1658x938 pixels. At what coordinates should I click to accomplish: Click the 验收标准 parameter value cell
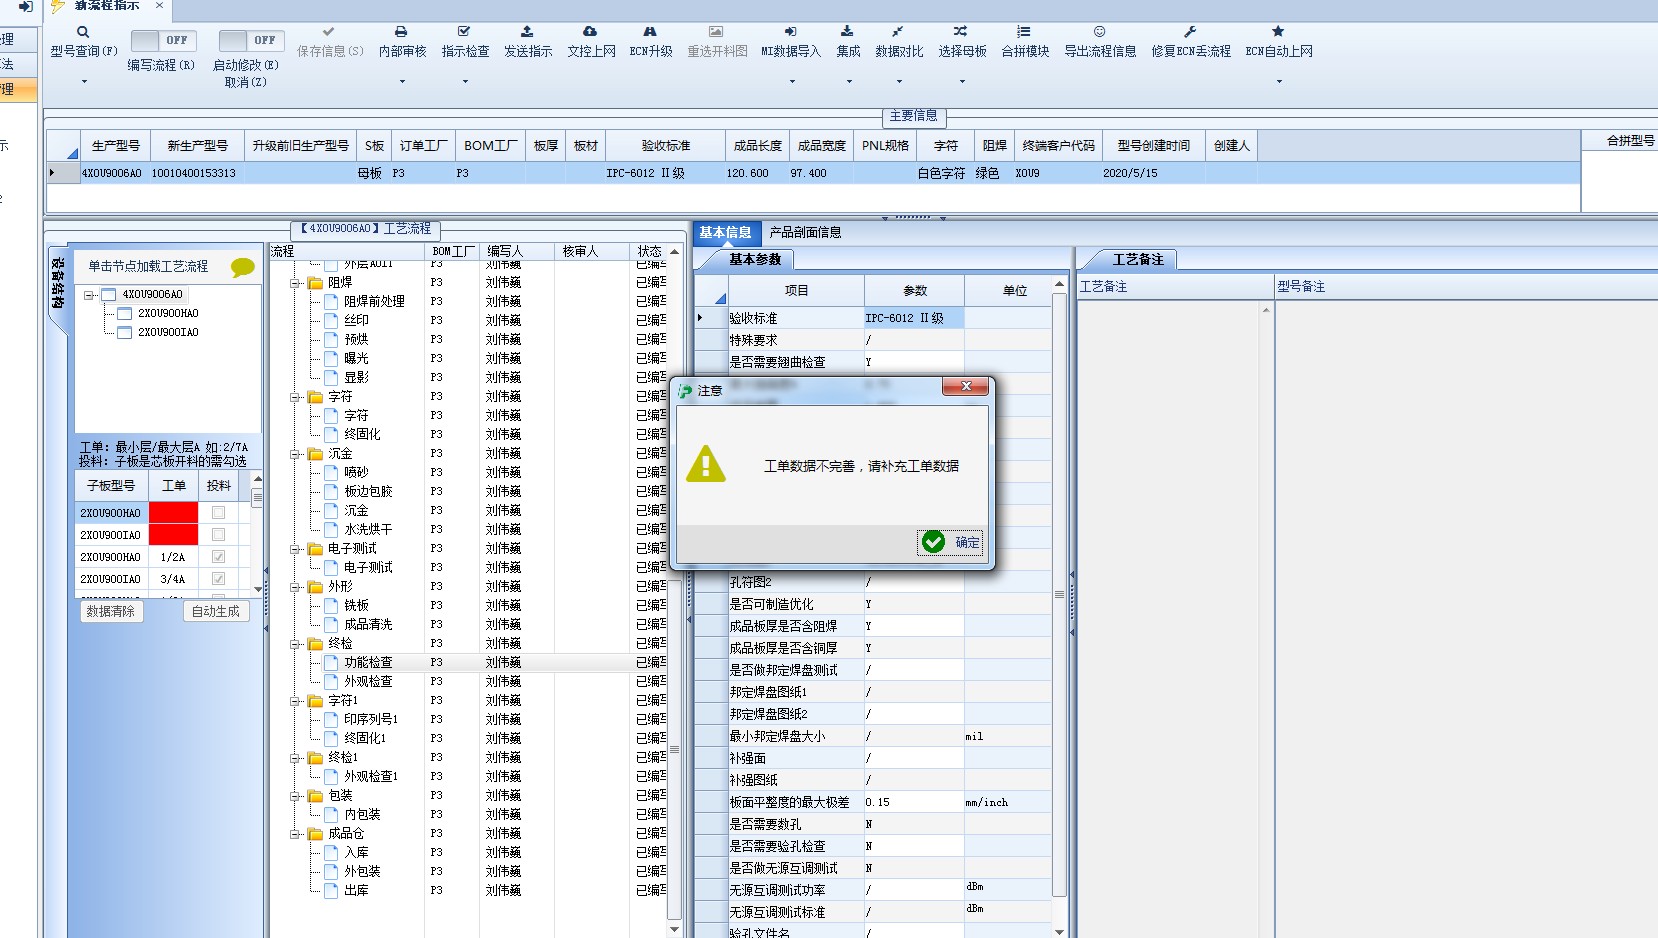pos(914,318)
